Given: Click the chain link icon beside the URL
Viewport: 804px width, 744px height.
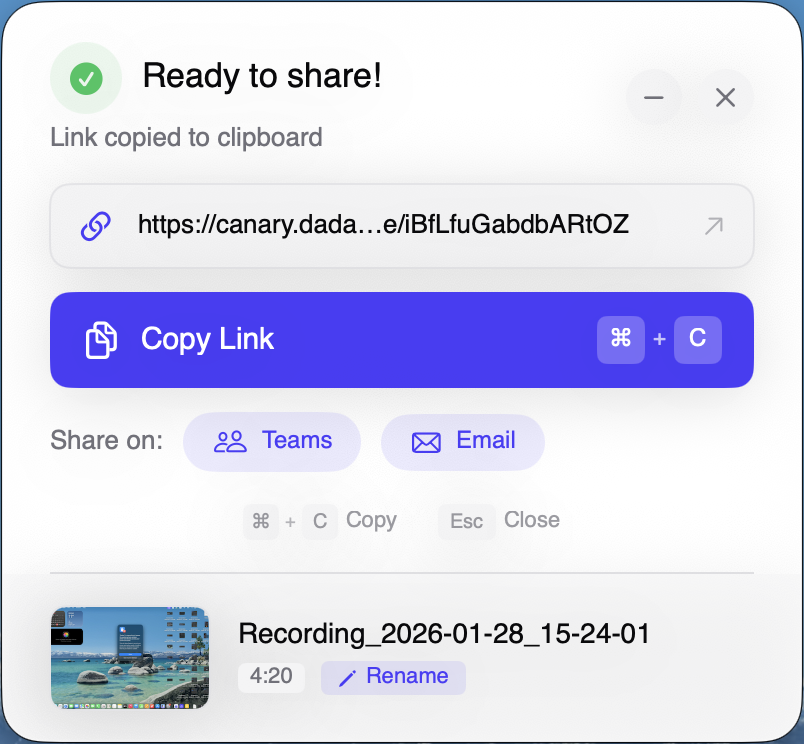Looking at the screenshot, I should [x=95, y=226].
